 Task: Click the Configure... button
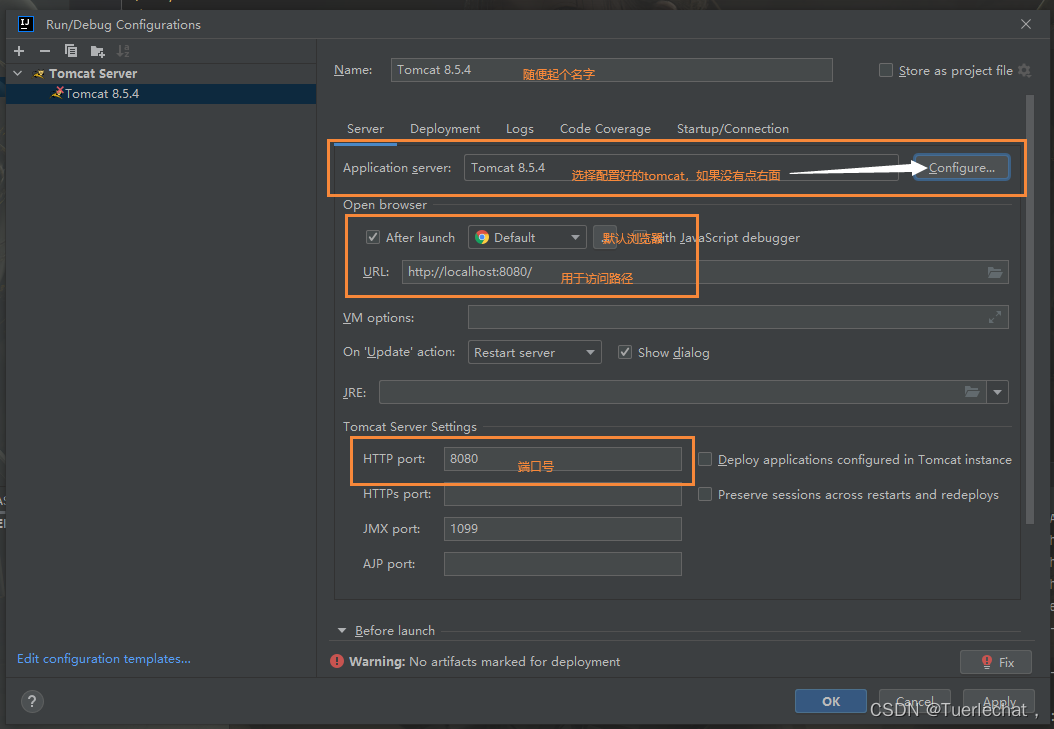(x=962, y=167)
